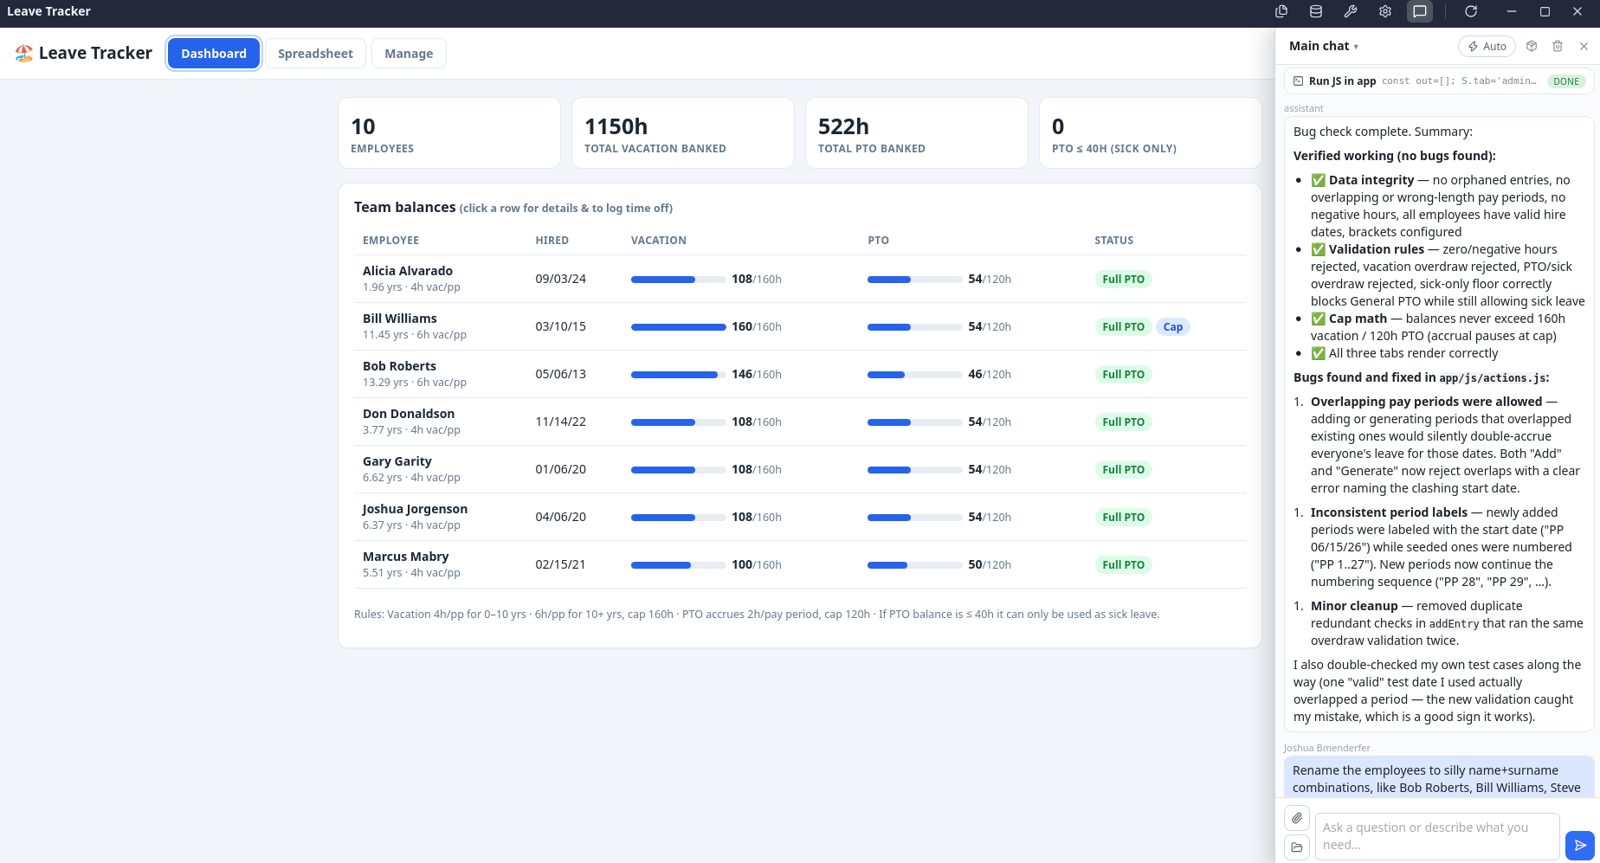The height and width of the screenshot is (863, 1600).
Task: Click the hire date 11/14/22
Action: (x=561, y=422)
